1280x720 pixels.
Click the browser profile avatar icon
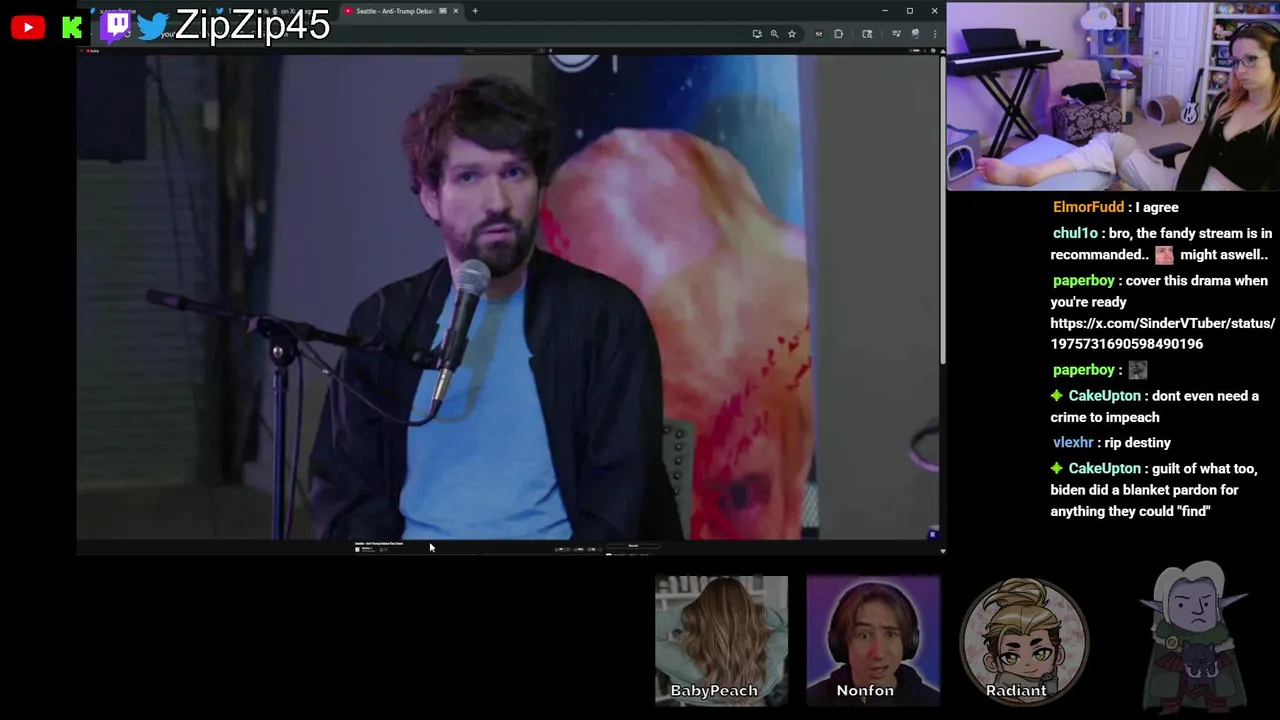(x=914, y=34)
